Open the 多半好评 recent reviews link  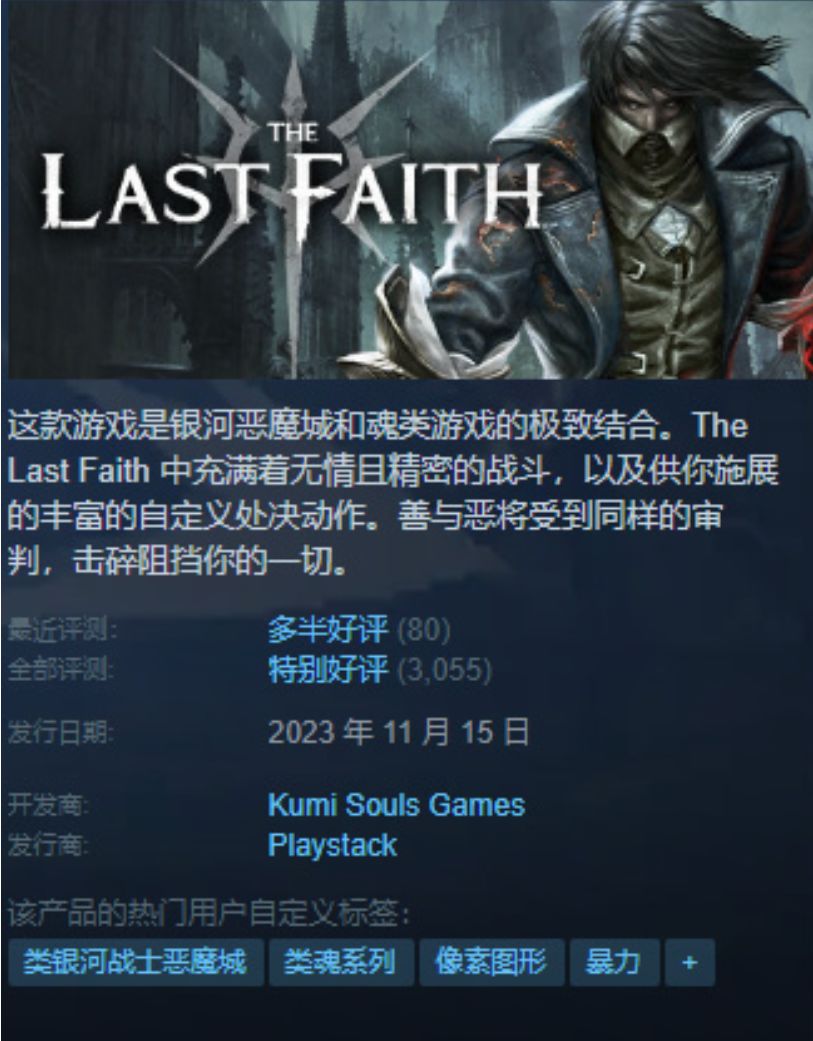click(328, 629)
